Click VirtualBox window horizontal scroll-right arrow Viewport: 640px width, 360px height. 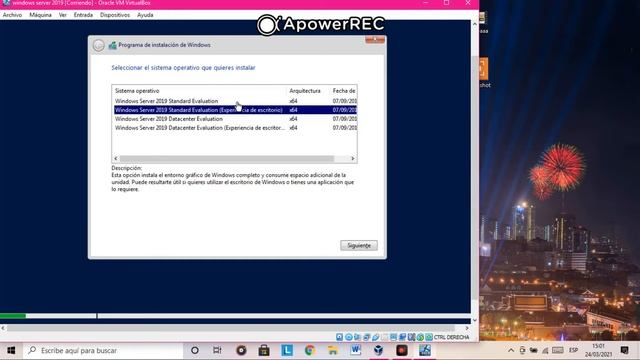[467, 328]
